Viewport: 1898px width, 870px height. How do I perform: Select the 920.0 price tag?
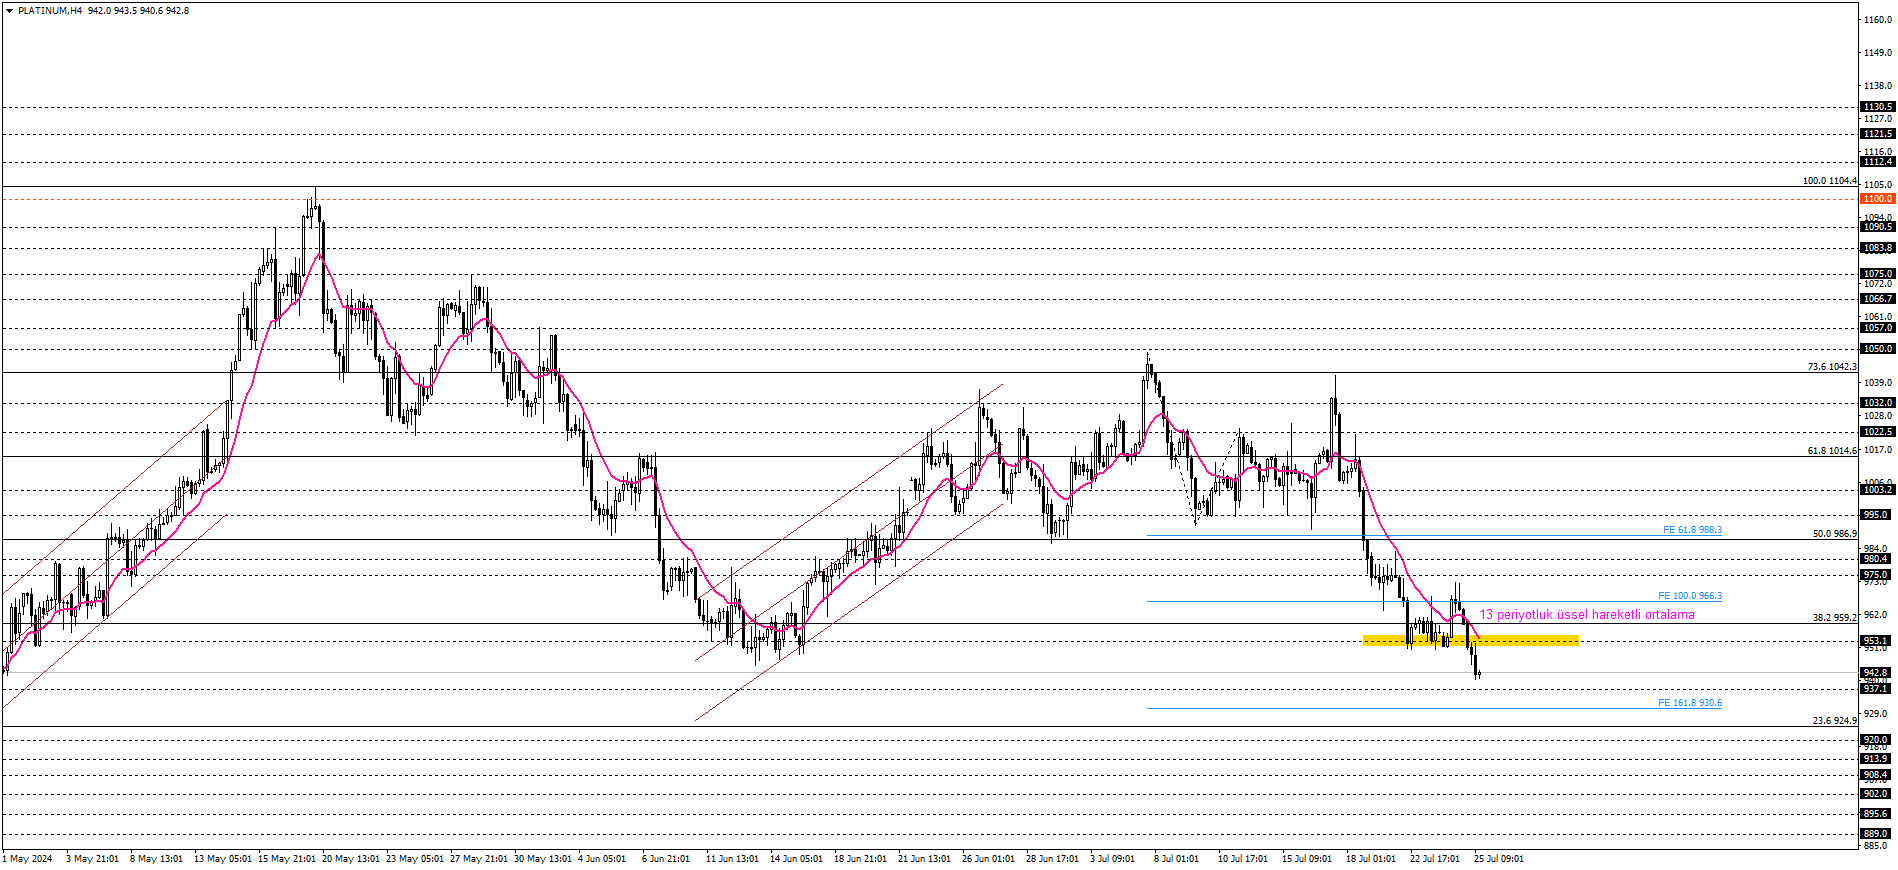(1875, 740)
